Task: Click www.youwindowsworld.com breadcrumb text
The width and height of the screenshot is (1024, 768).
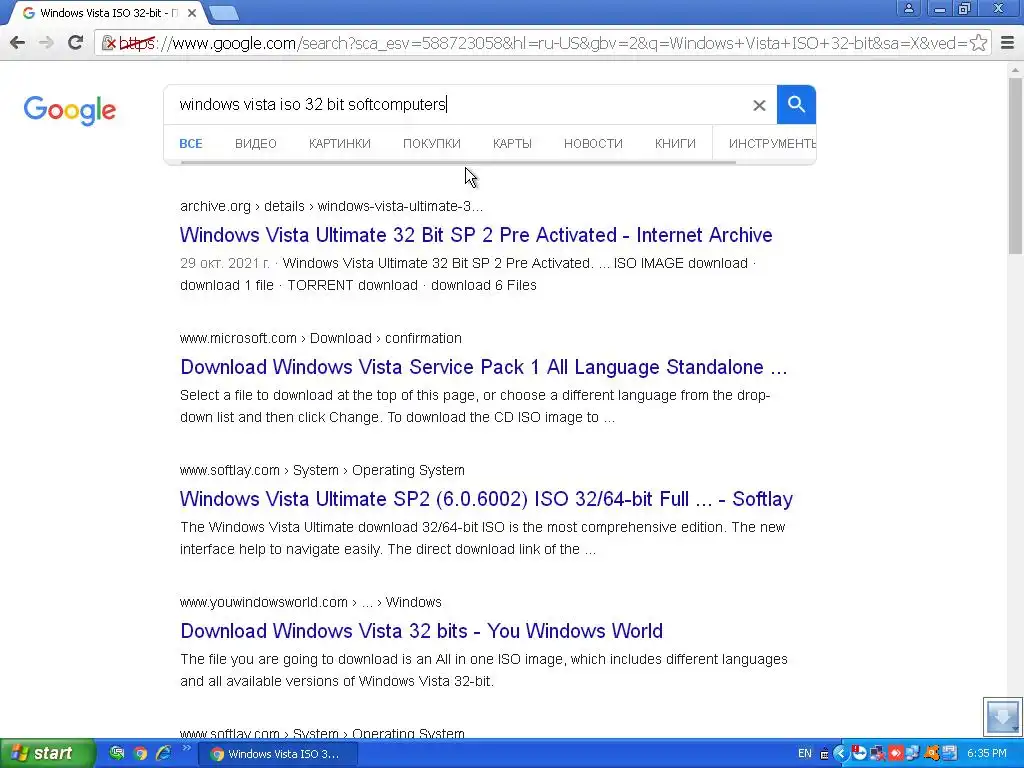Action: click(x=264, y=602)
